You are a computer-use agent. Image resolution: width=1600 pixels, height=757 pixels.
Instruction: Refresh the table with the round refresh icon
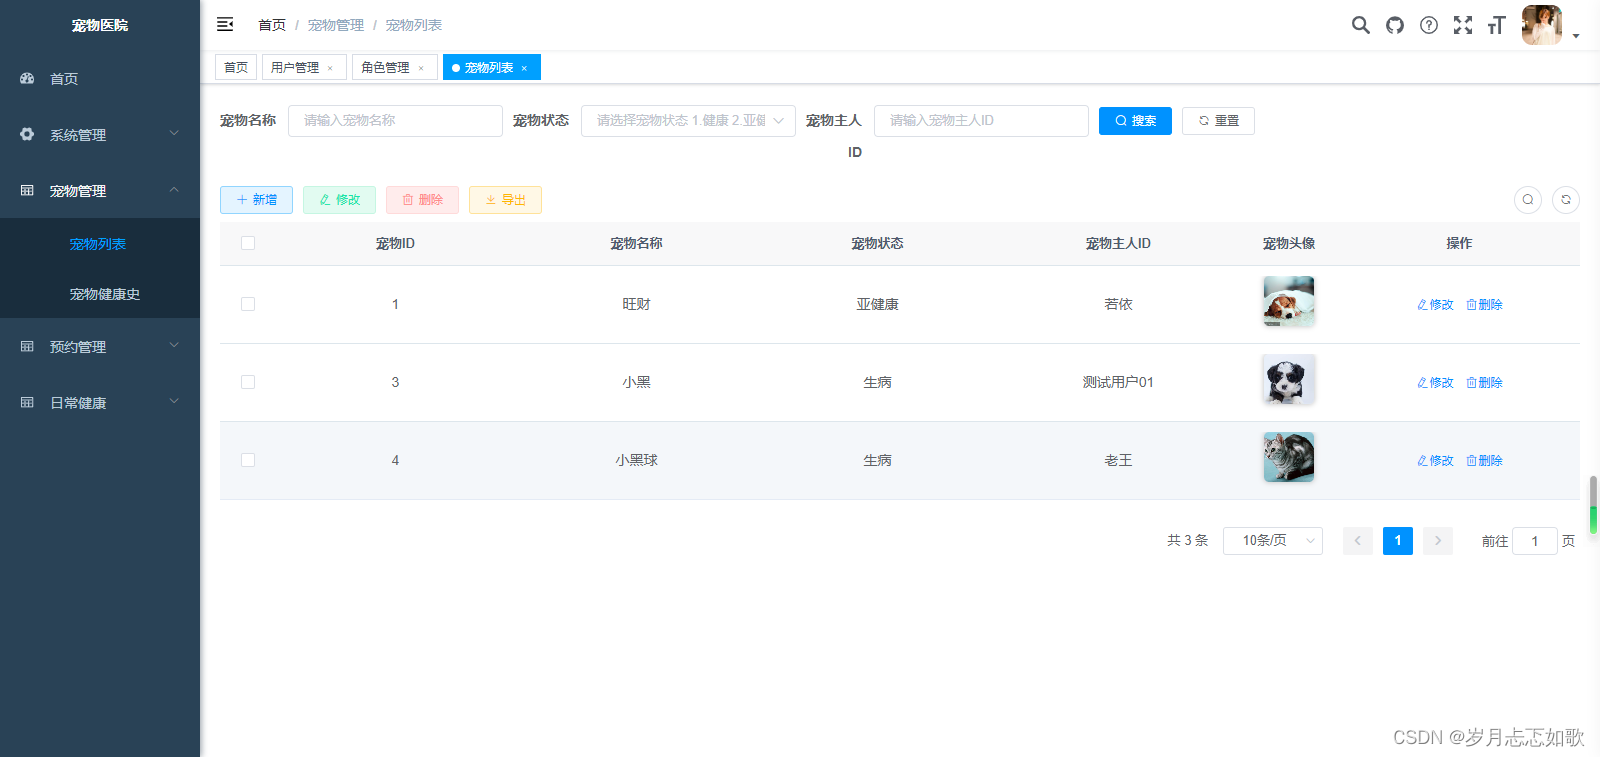pyautogui.click(x=1566, y=200)
